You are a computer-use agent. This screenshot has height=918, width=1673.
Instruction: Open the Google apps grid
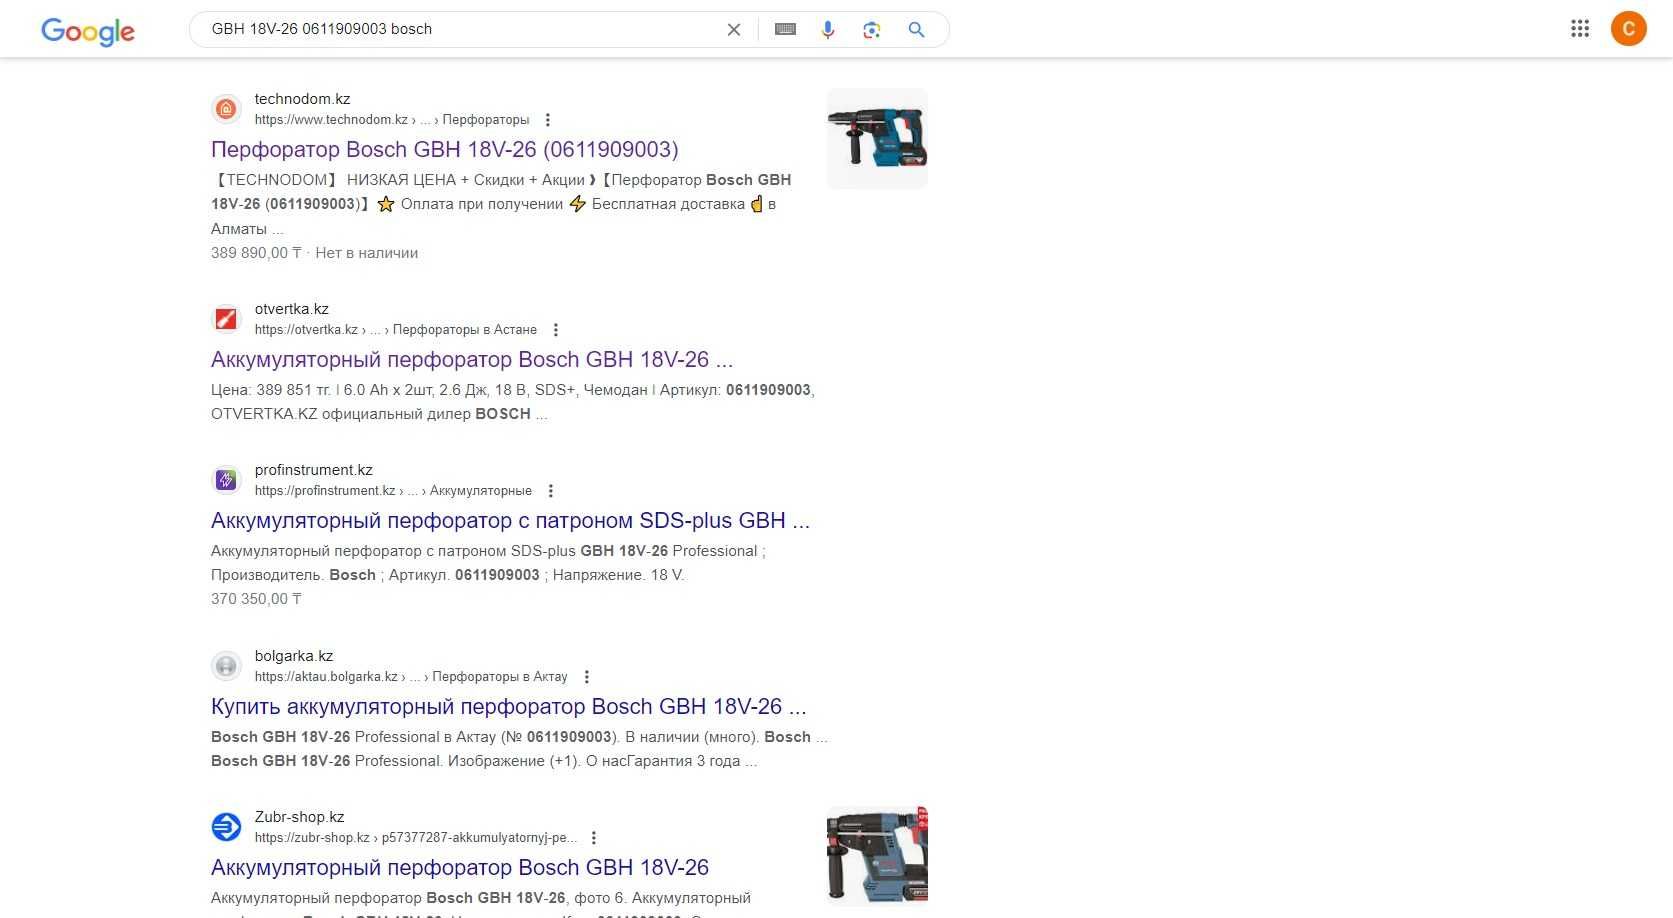[1580, 29]
